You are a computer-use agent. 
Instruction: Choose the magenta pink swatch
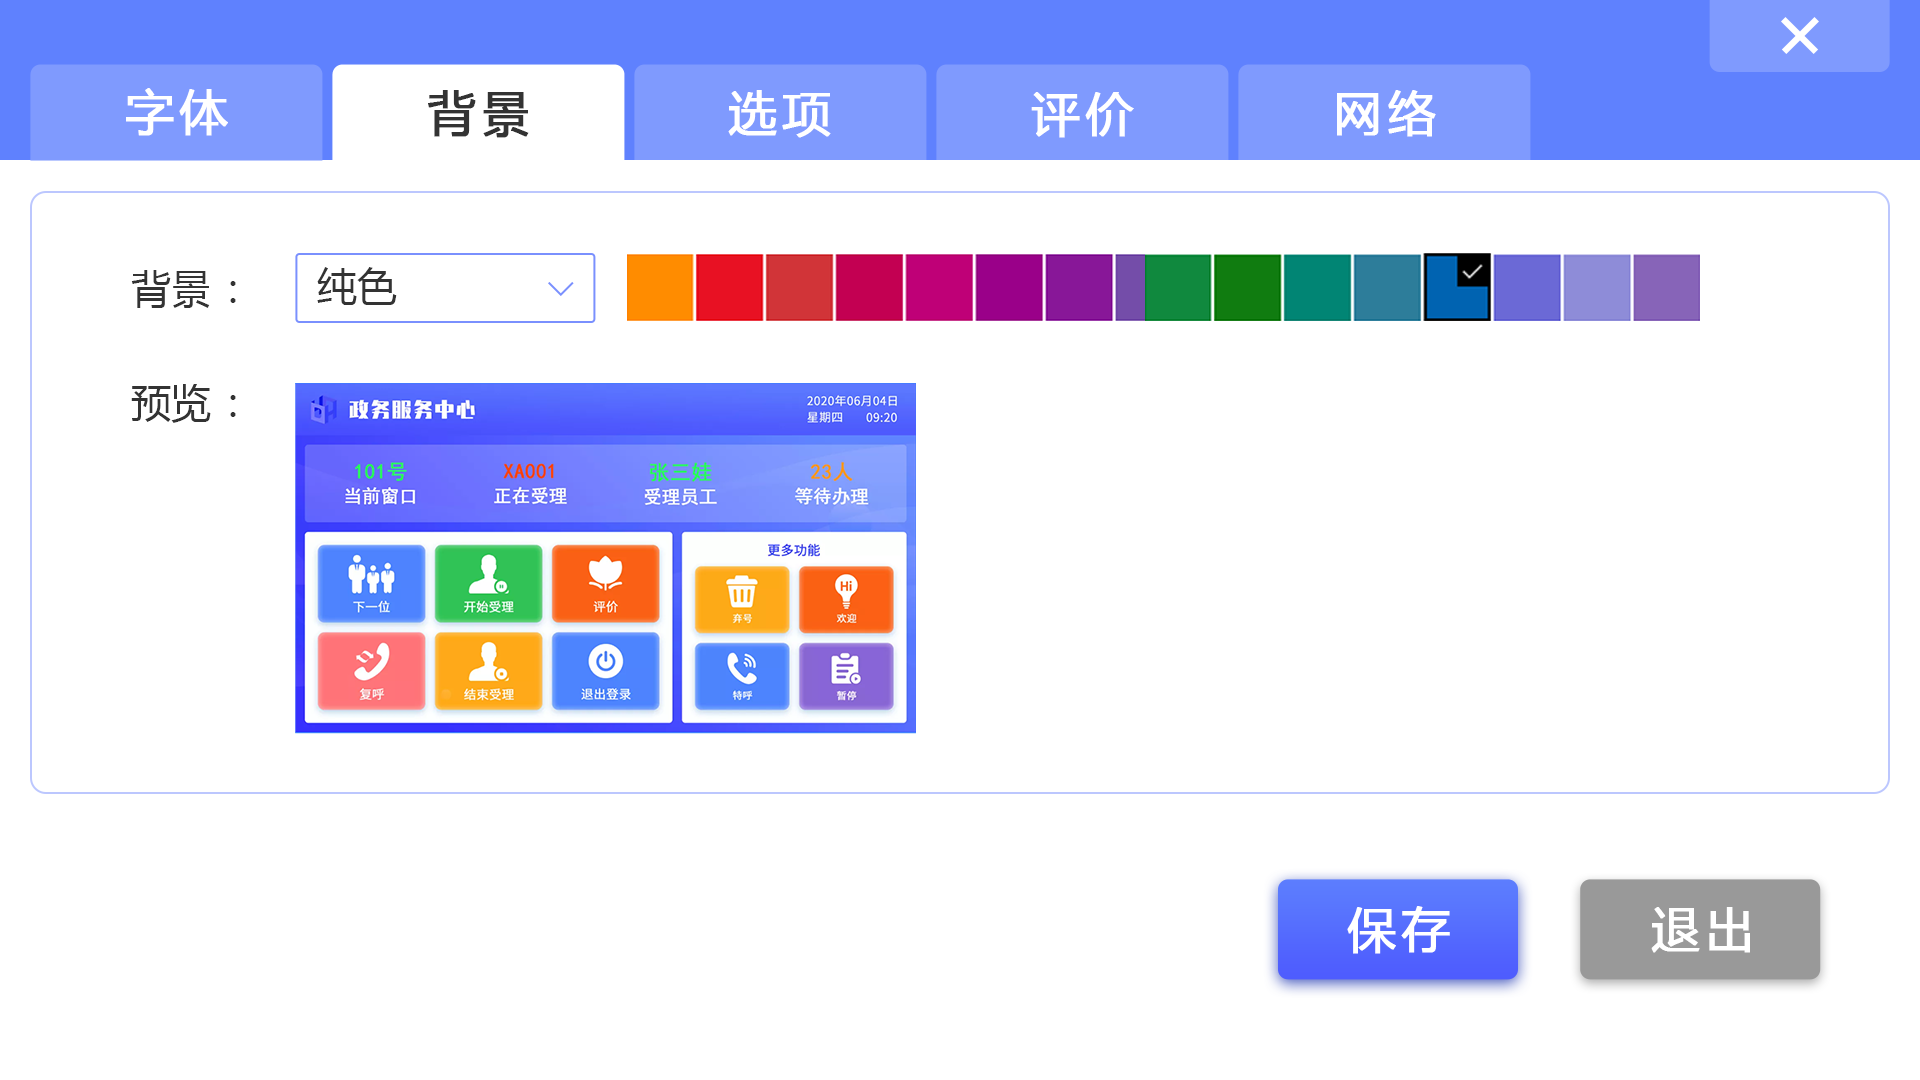[x=940, y=288]
